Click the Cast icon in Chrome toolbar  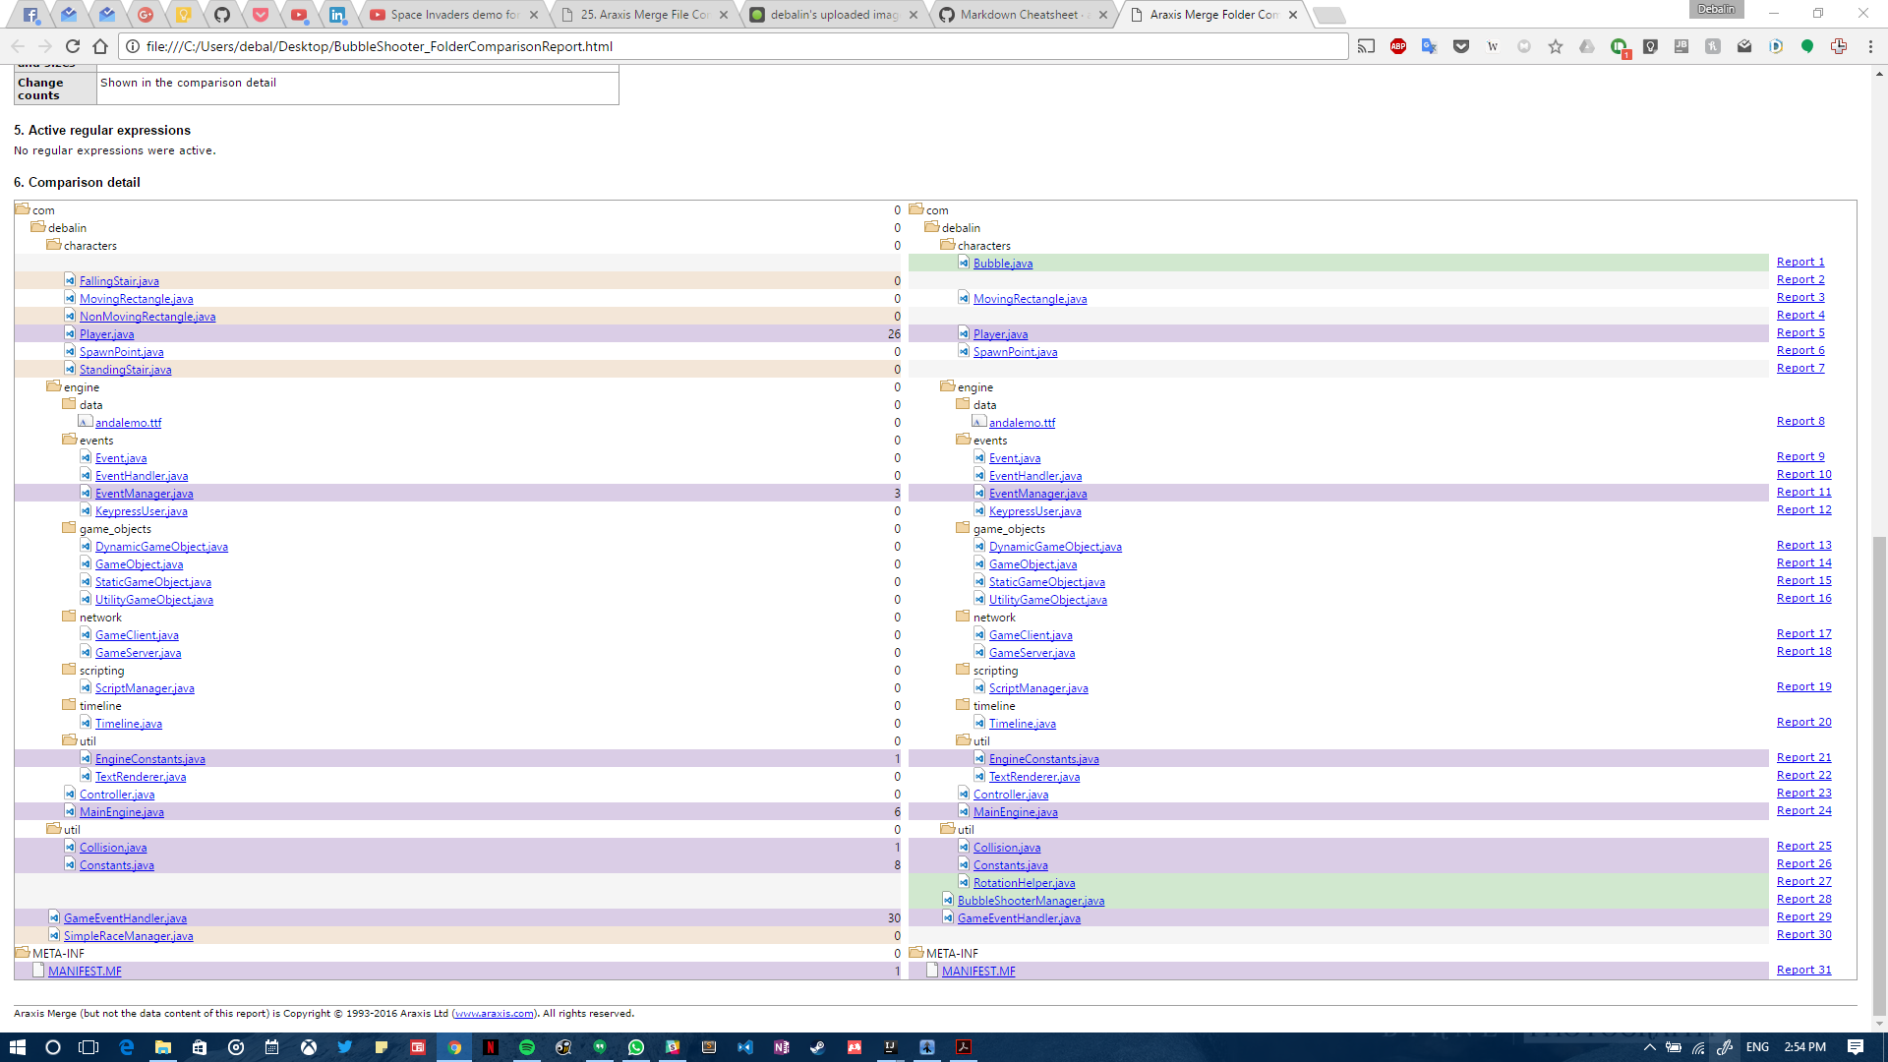[1365, 46]
